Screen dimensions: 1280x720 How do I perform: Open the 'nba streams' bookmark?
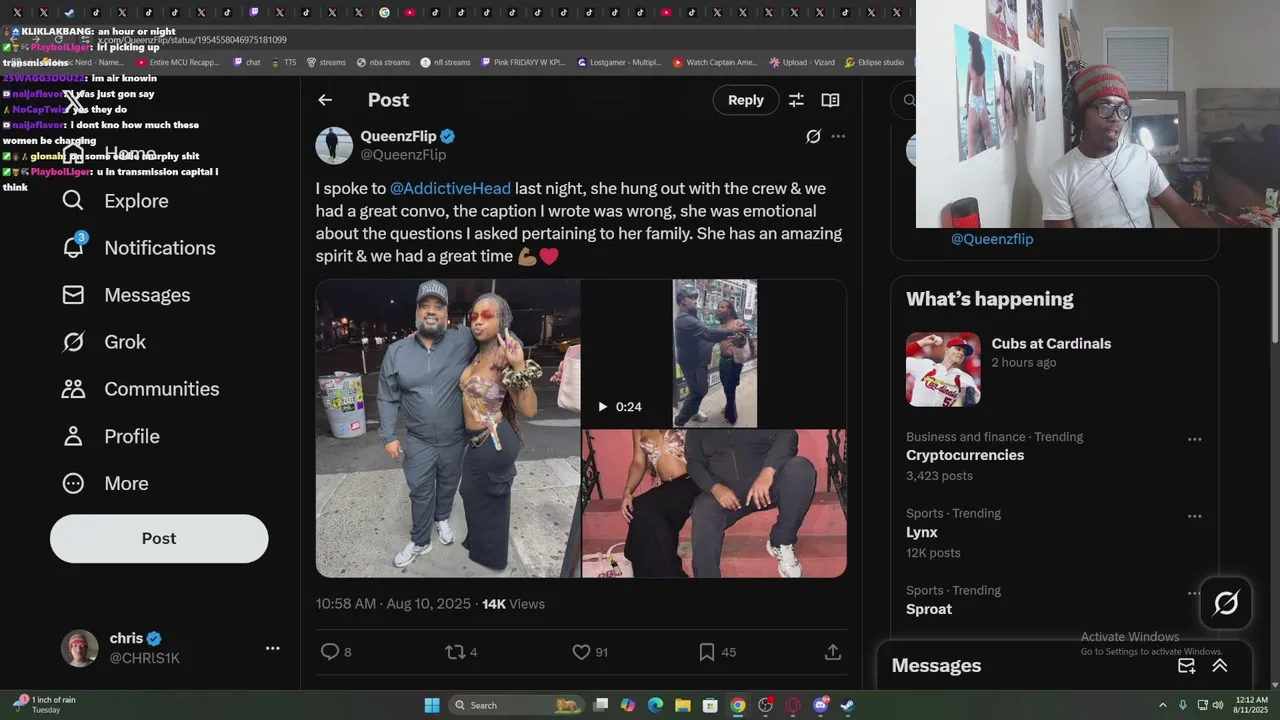coord(383,62)
